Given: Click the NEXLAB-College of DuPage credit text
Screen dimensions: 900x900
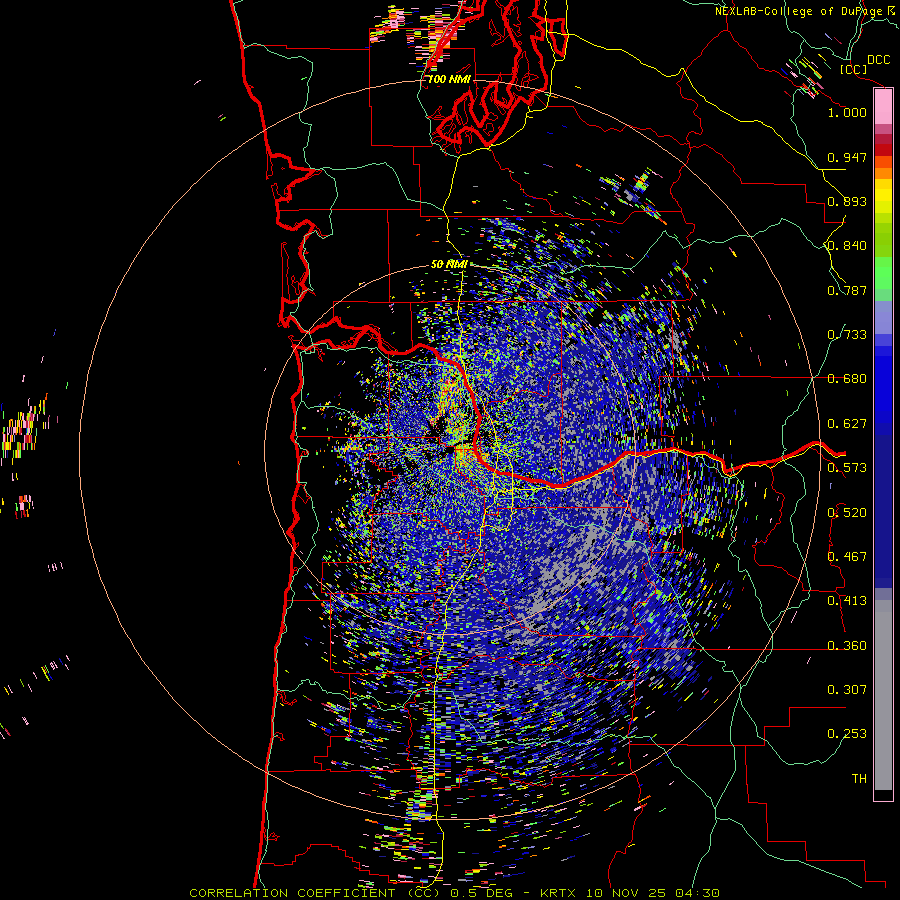Looking at the screenshot, I should [804, 11].
